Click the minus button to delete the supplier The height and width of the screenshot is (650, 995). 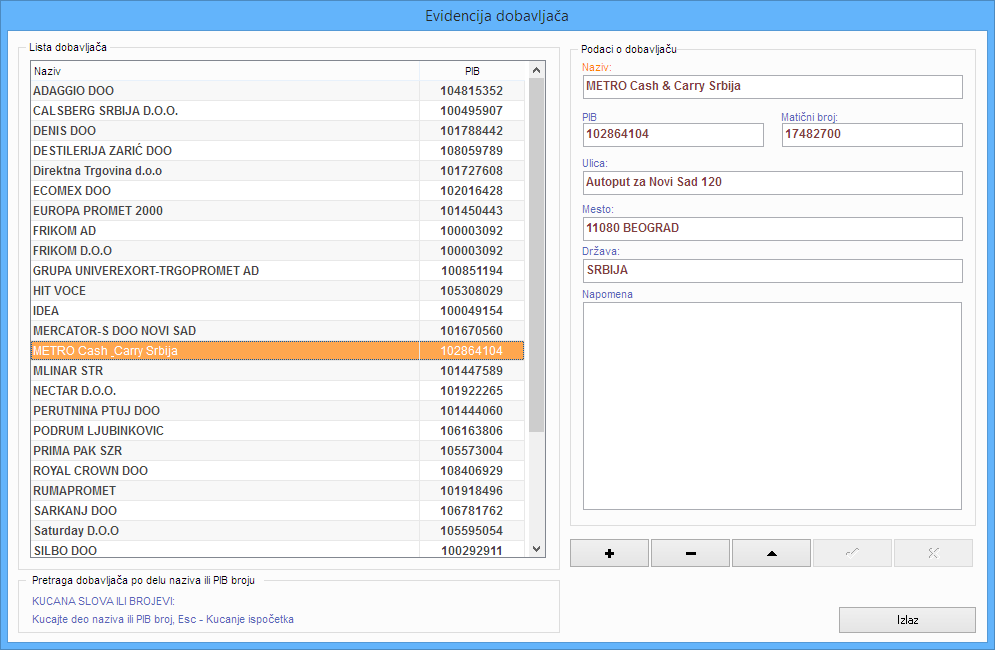tap(691, 553)
